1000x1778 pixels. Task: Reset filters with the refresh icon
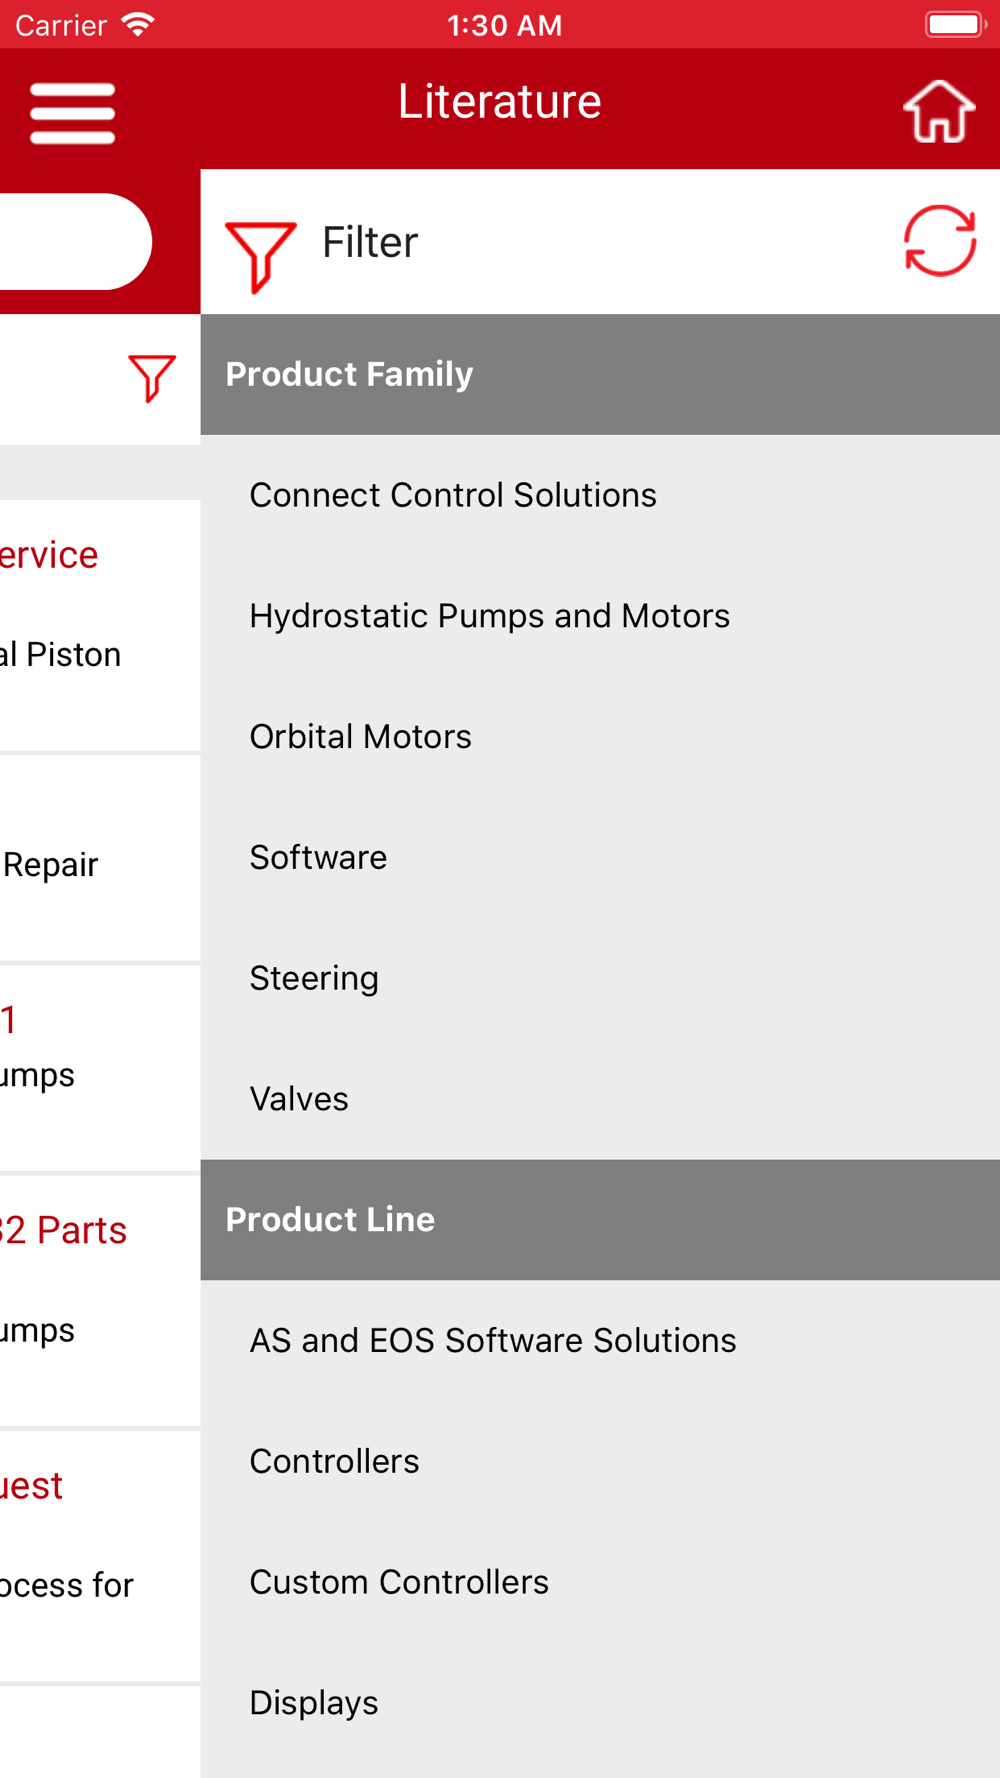pos(940,241)
